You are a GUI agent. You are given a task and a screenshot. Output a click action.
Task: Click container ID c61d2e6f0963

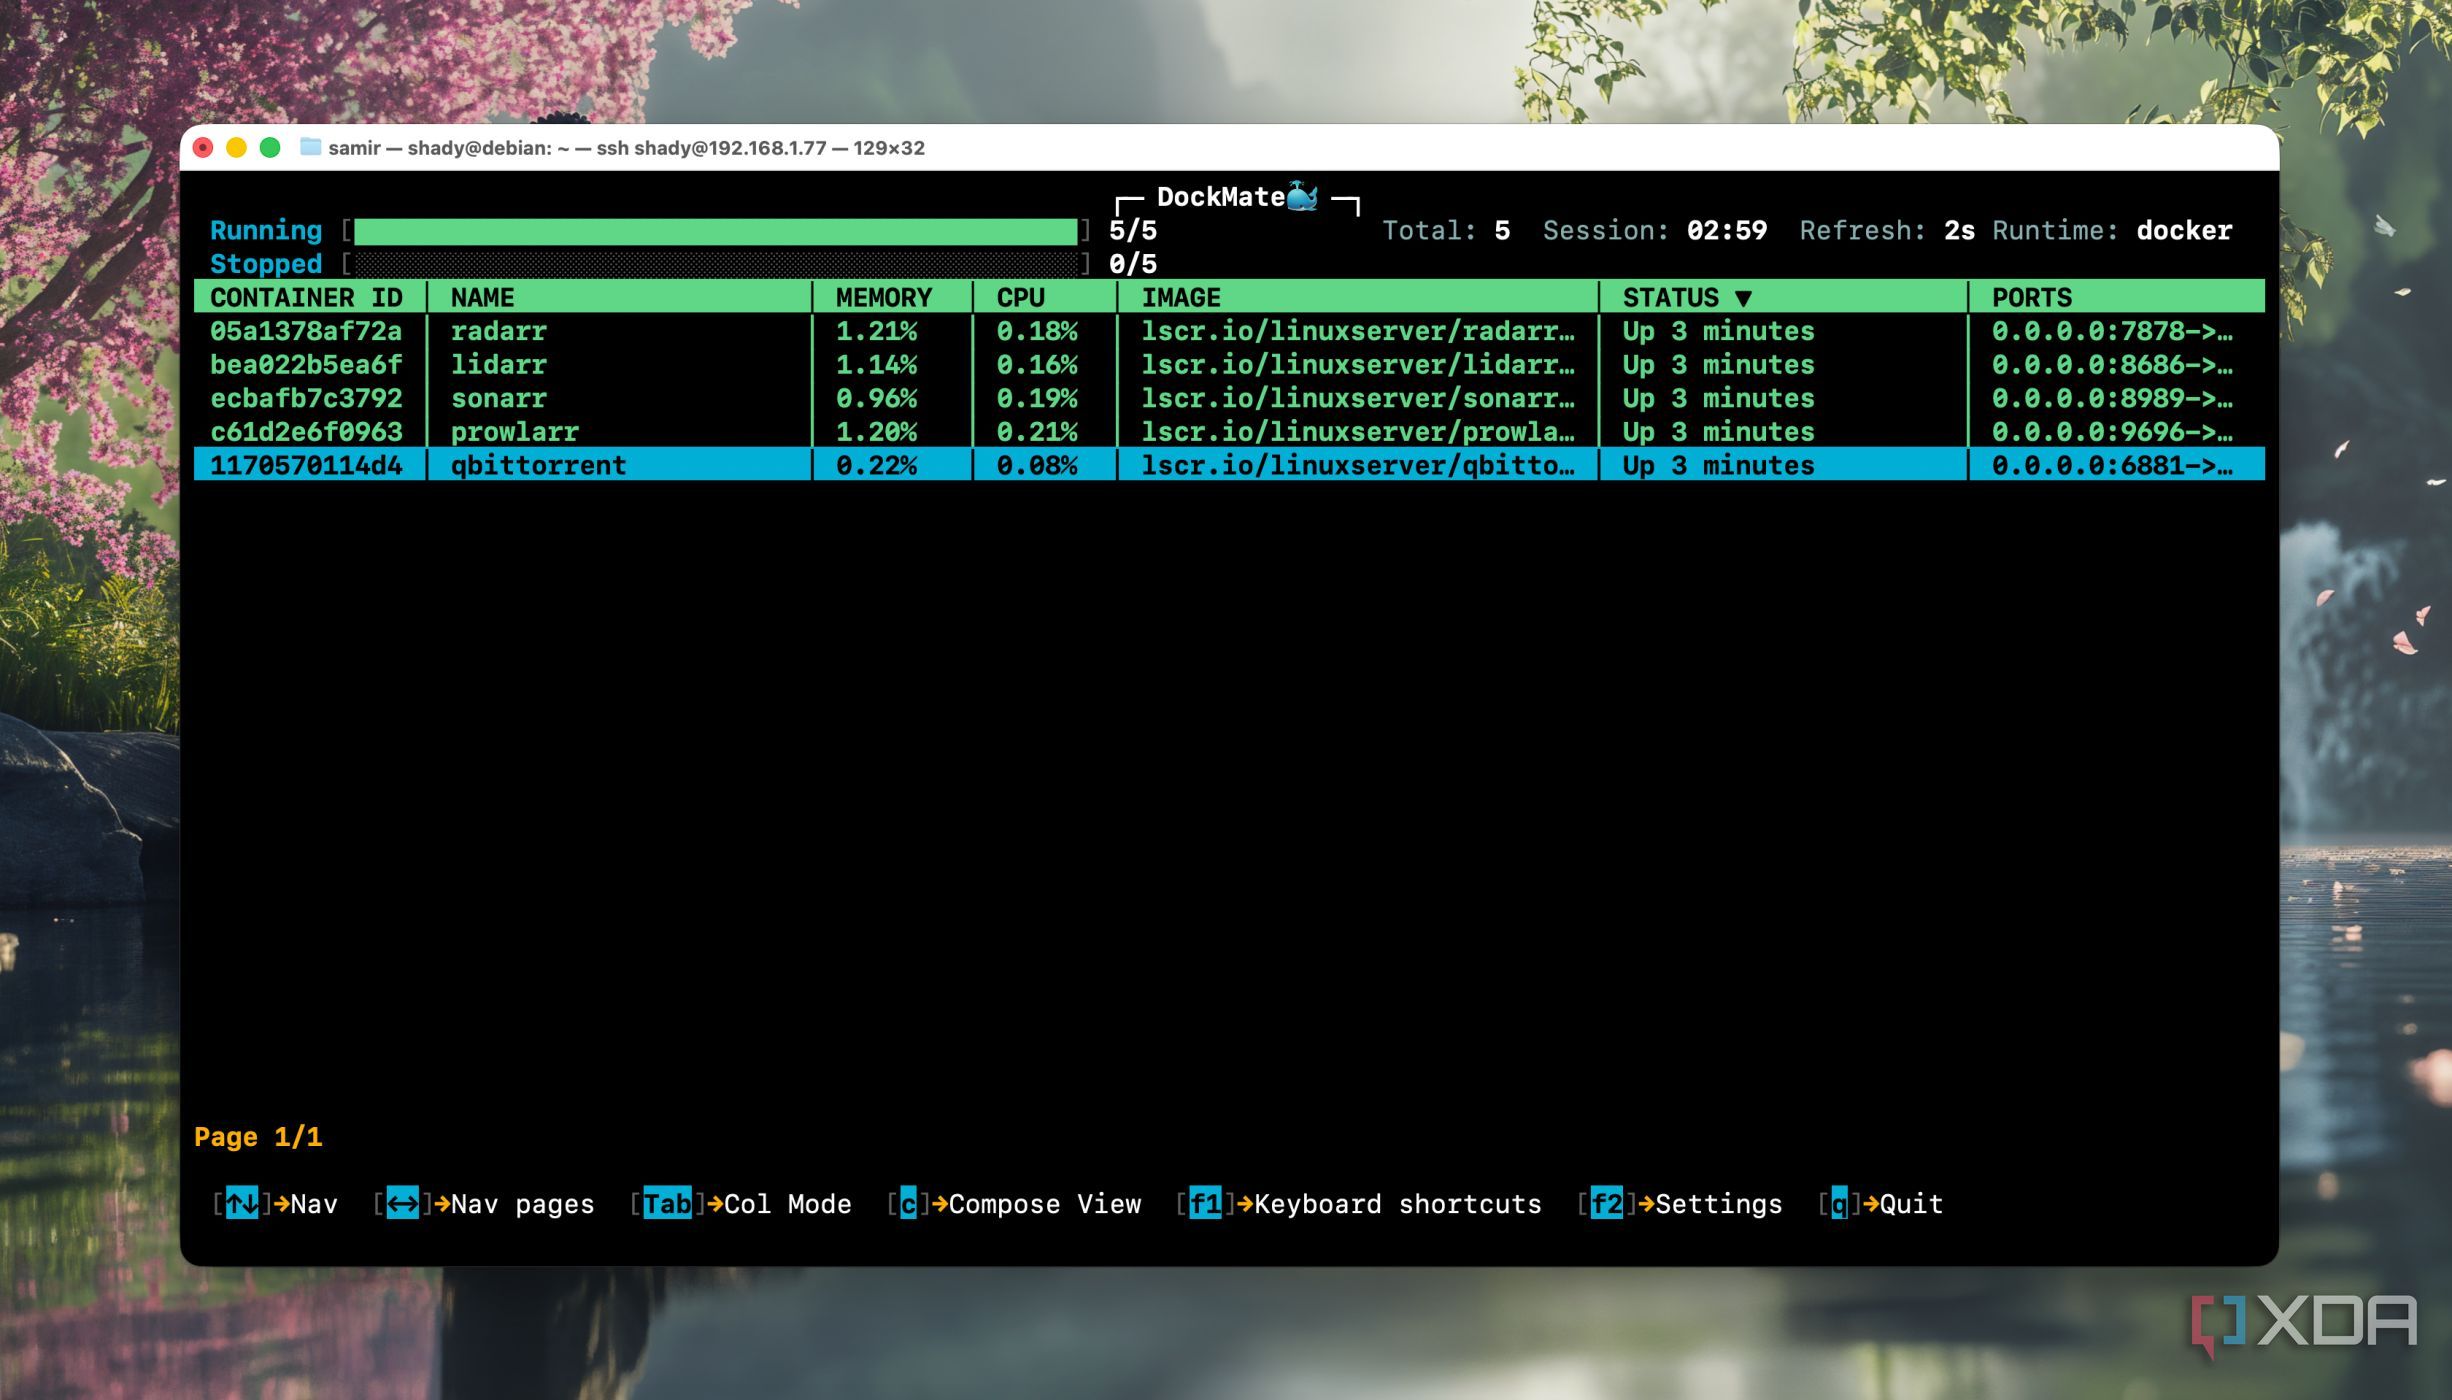tap(306, 432)
